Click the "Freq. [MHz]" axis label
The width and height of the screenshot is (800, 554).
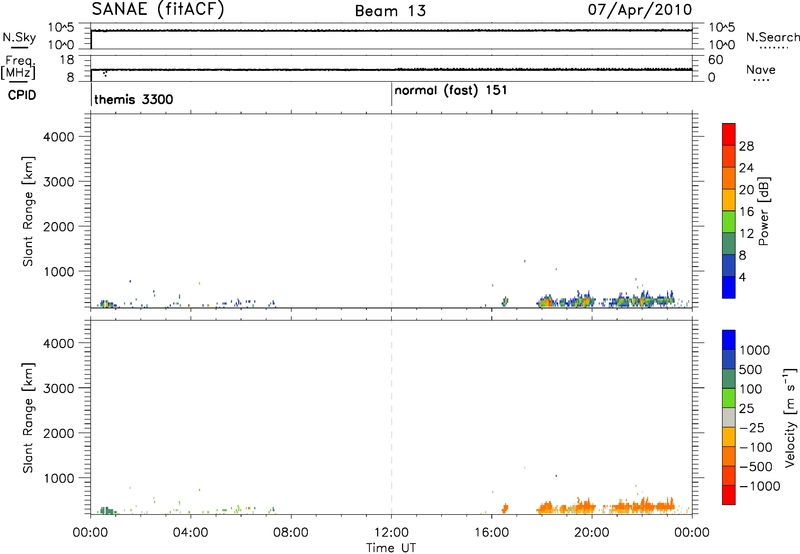coord(19,67)
